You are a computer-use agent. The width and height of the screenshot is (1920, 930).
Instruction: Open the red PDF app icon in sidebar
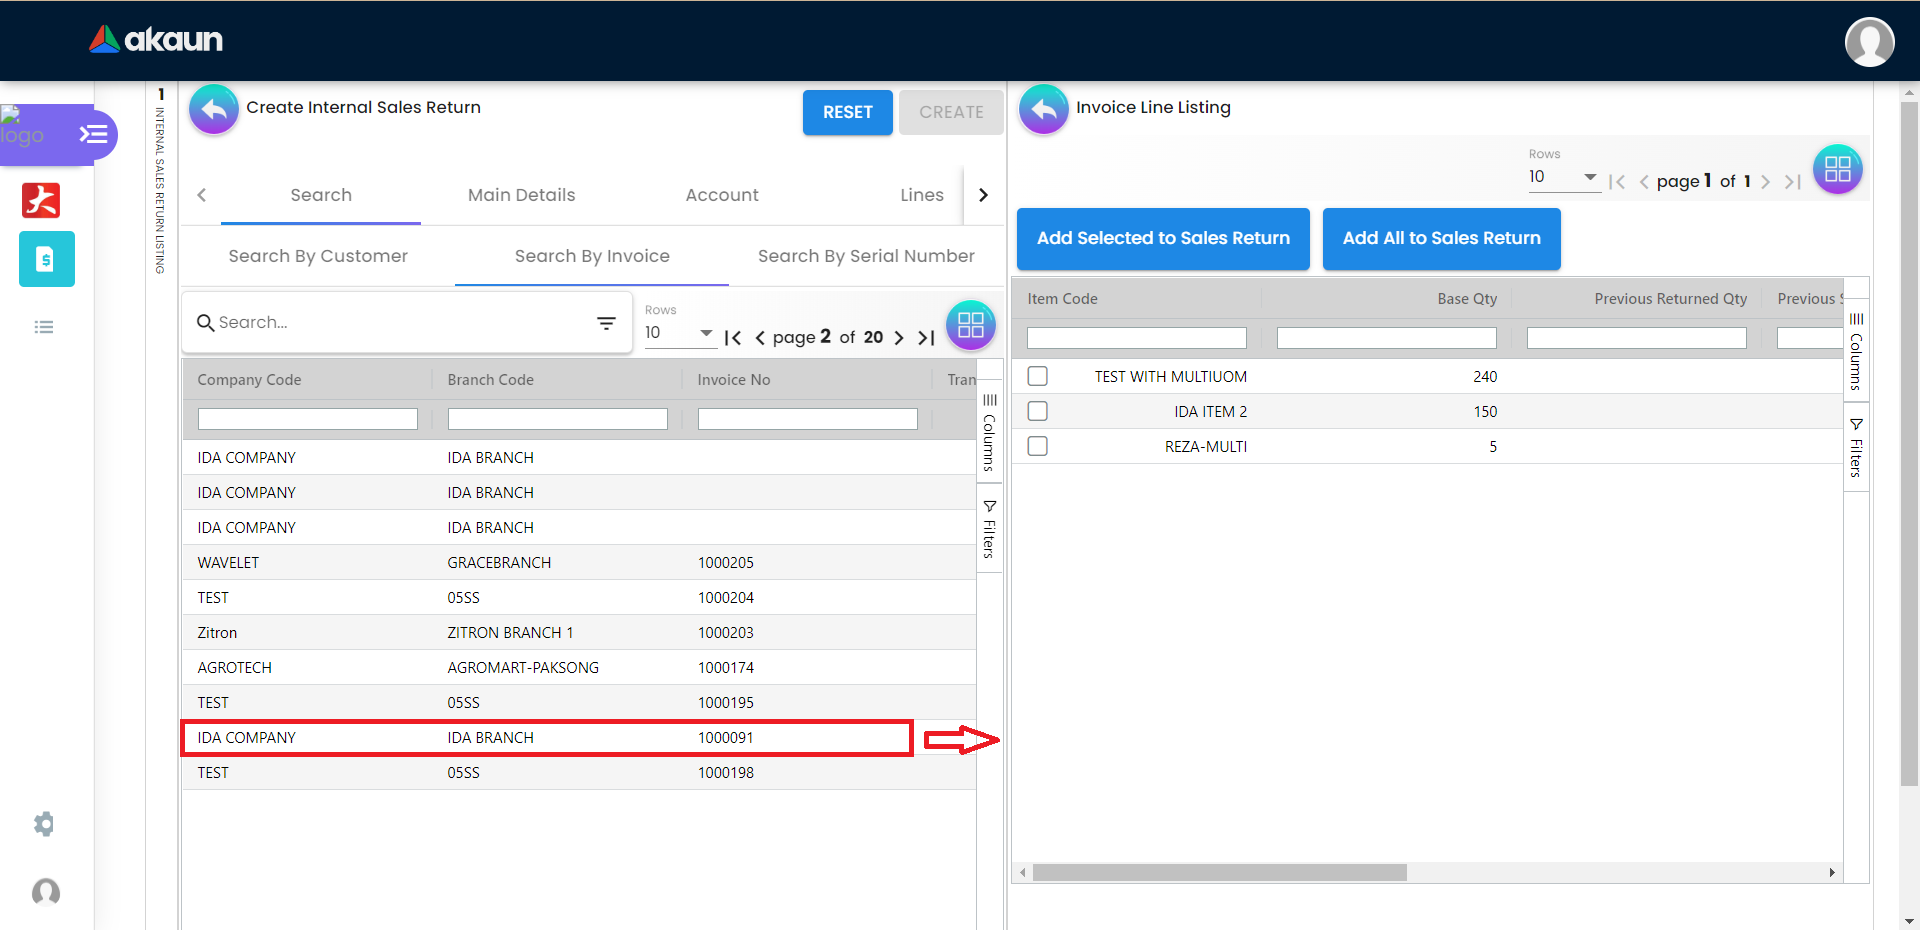pyautogui.click(x=41, y=200)
